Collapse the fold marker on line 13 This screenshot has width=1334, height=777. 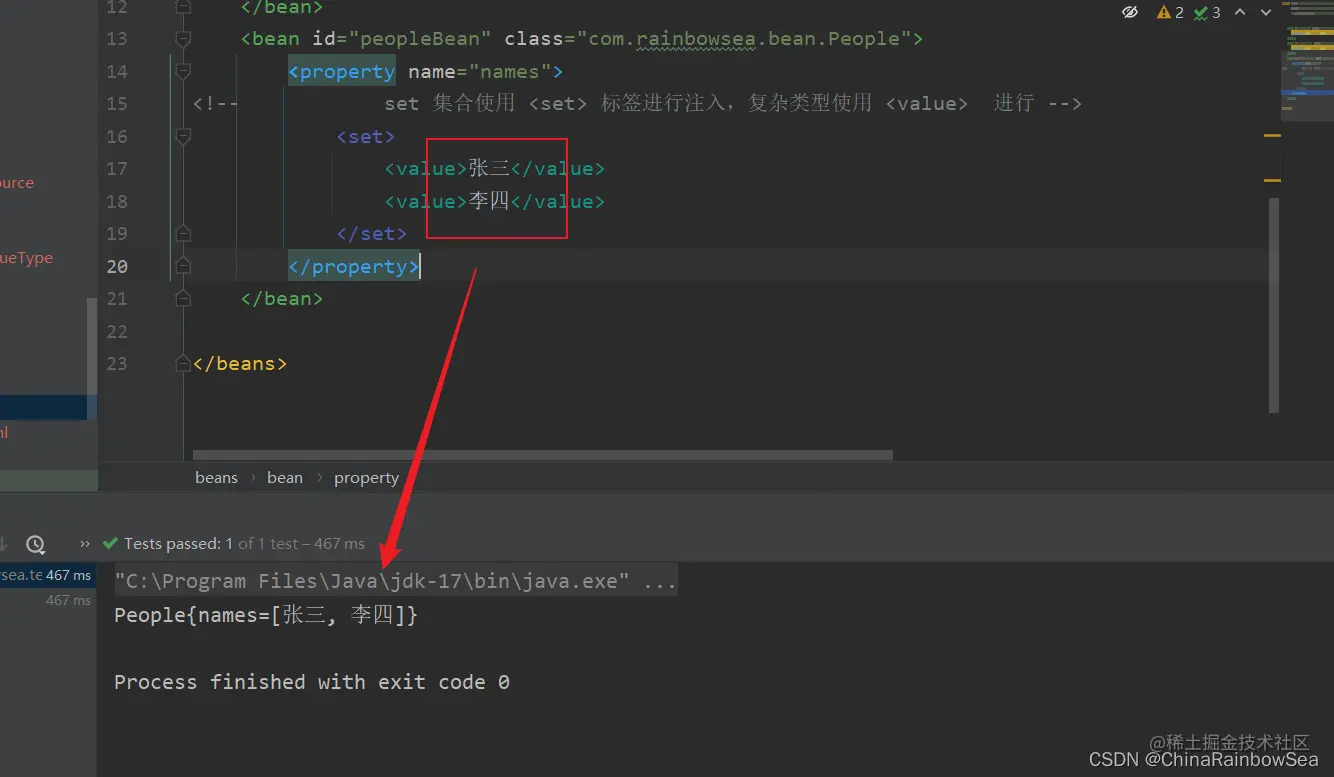(x=182, y=39)
